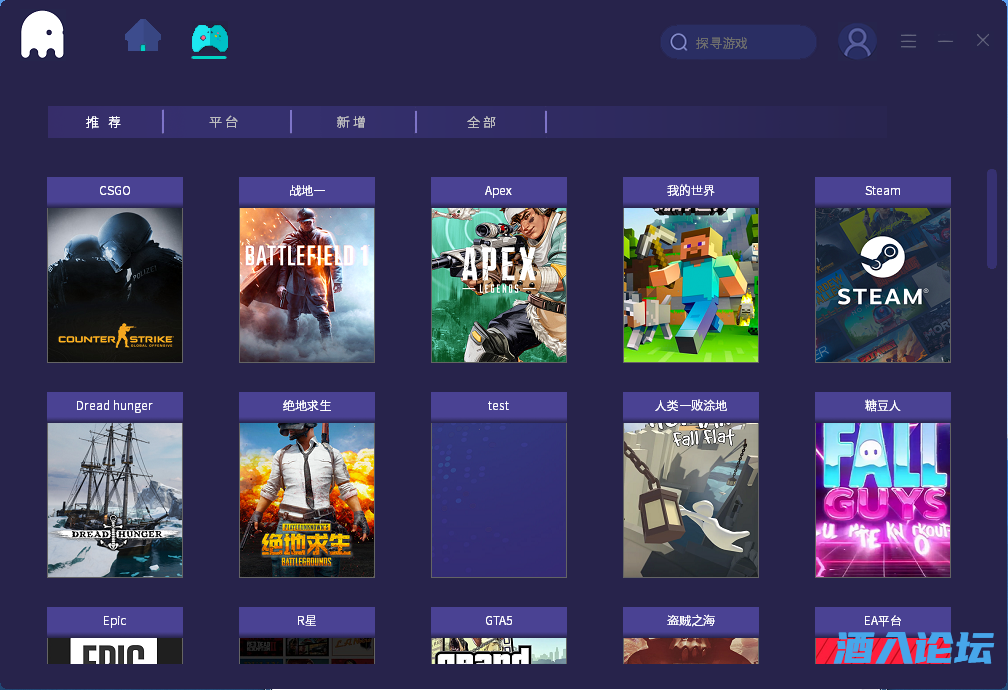Click the GTA5 title label
Viewport: 1008px width, 690px height.
[x=499, y=621]
